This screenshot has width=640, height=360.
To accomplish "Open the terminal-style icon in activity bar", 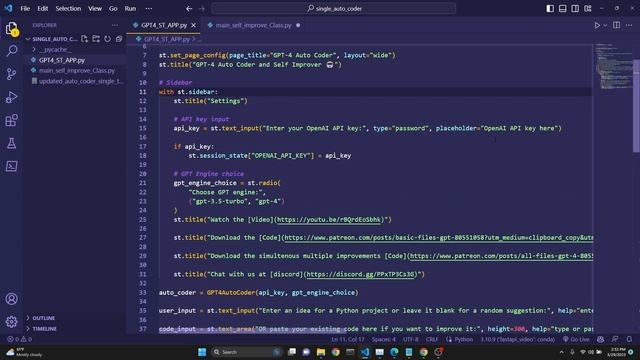I will click(x=11, y=166).
